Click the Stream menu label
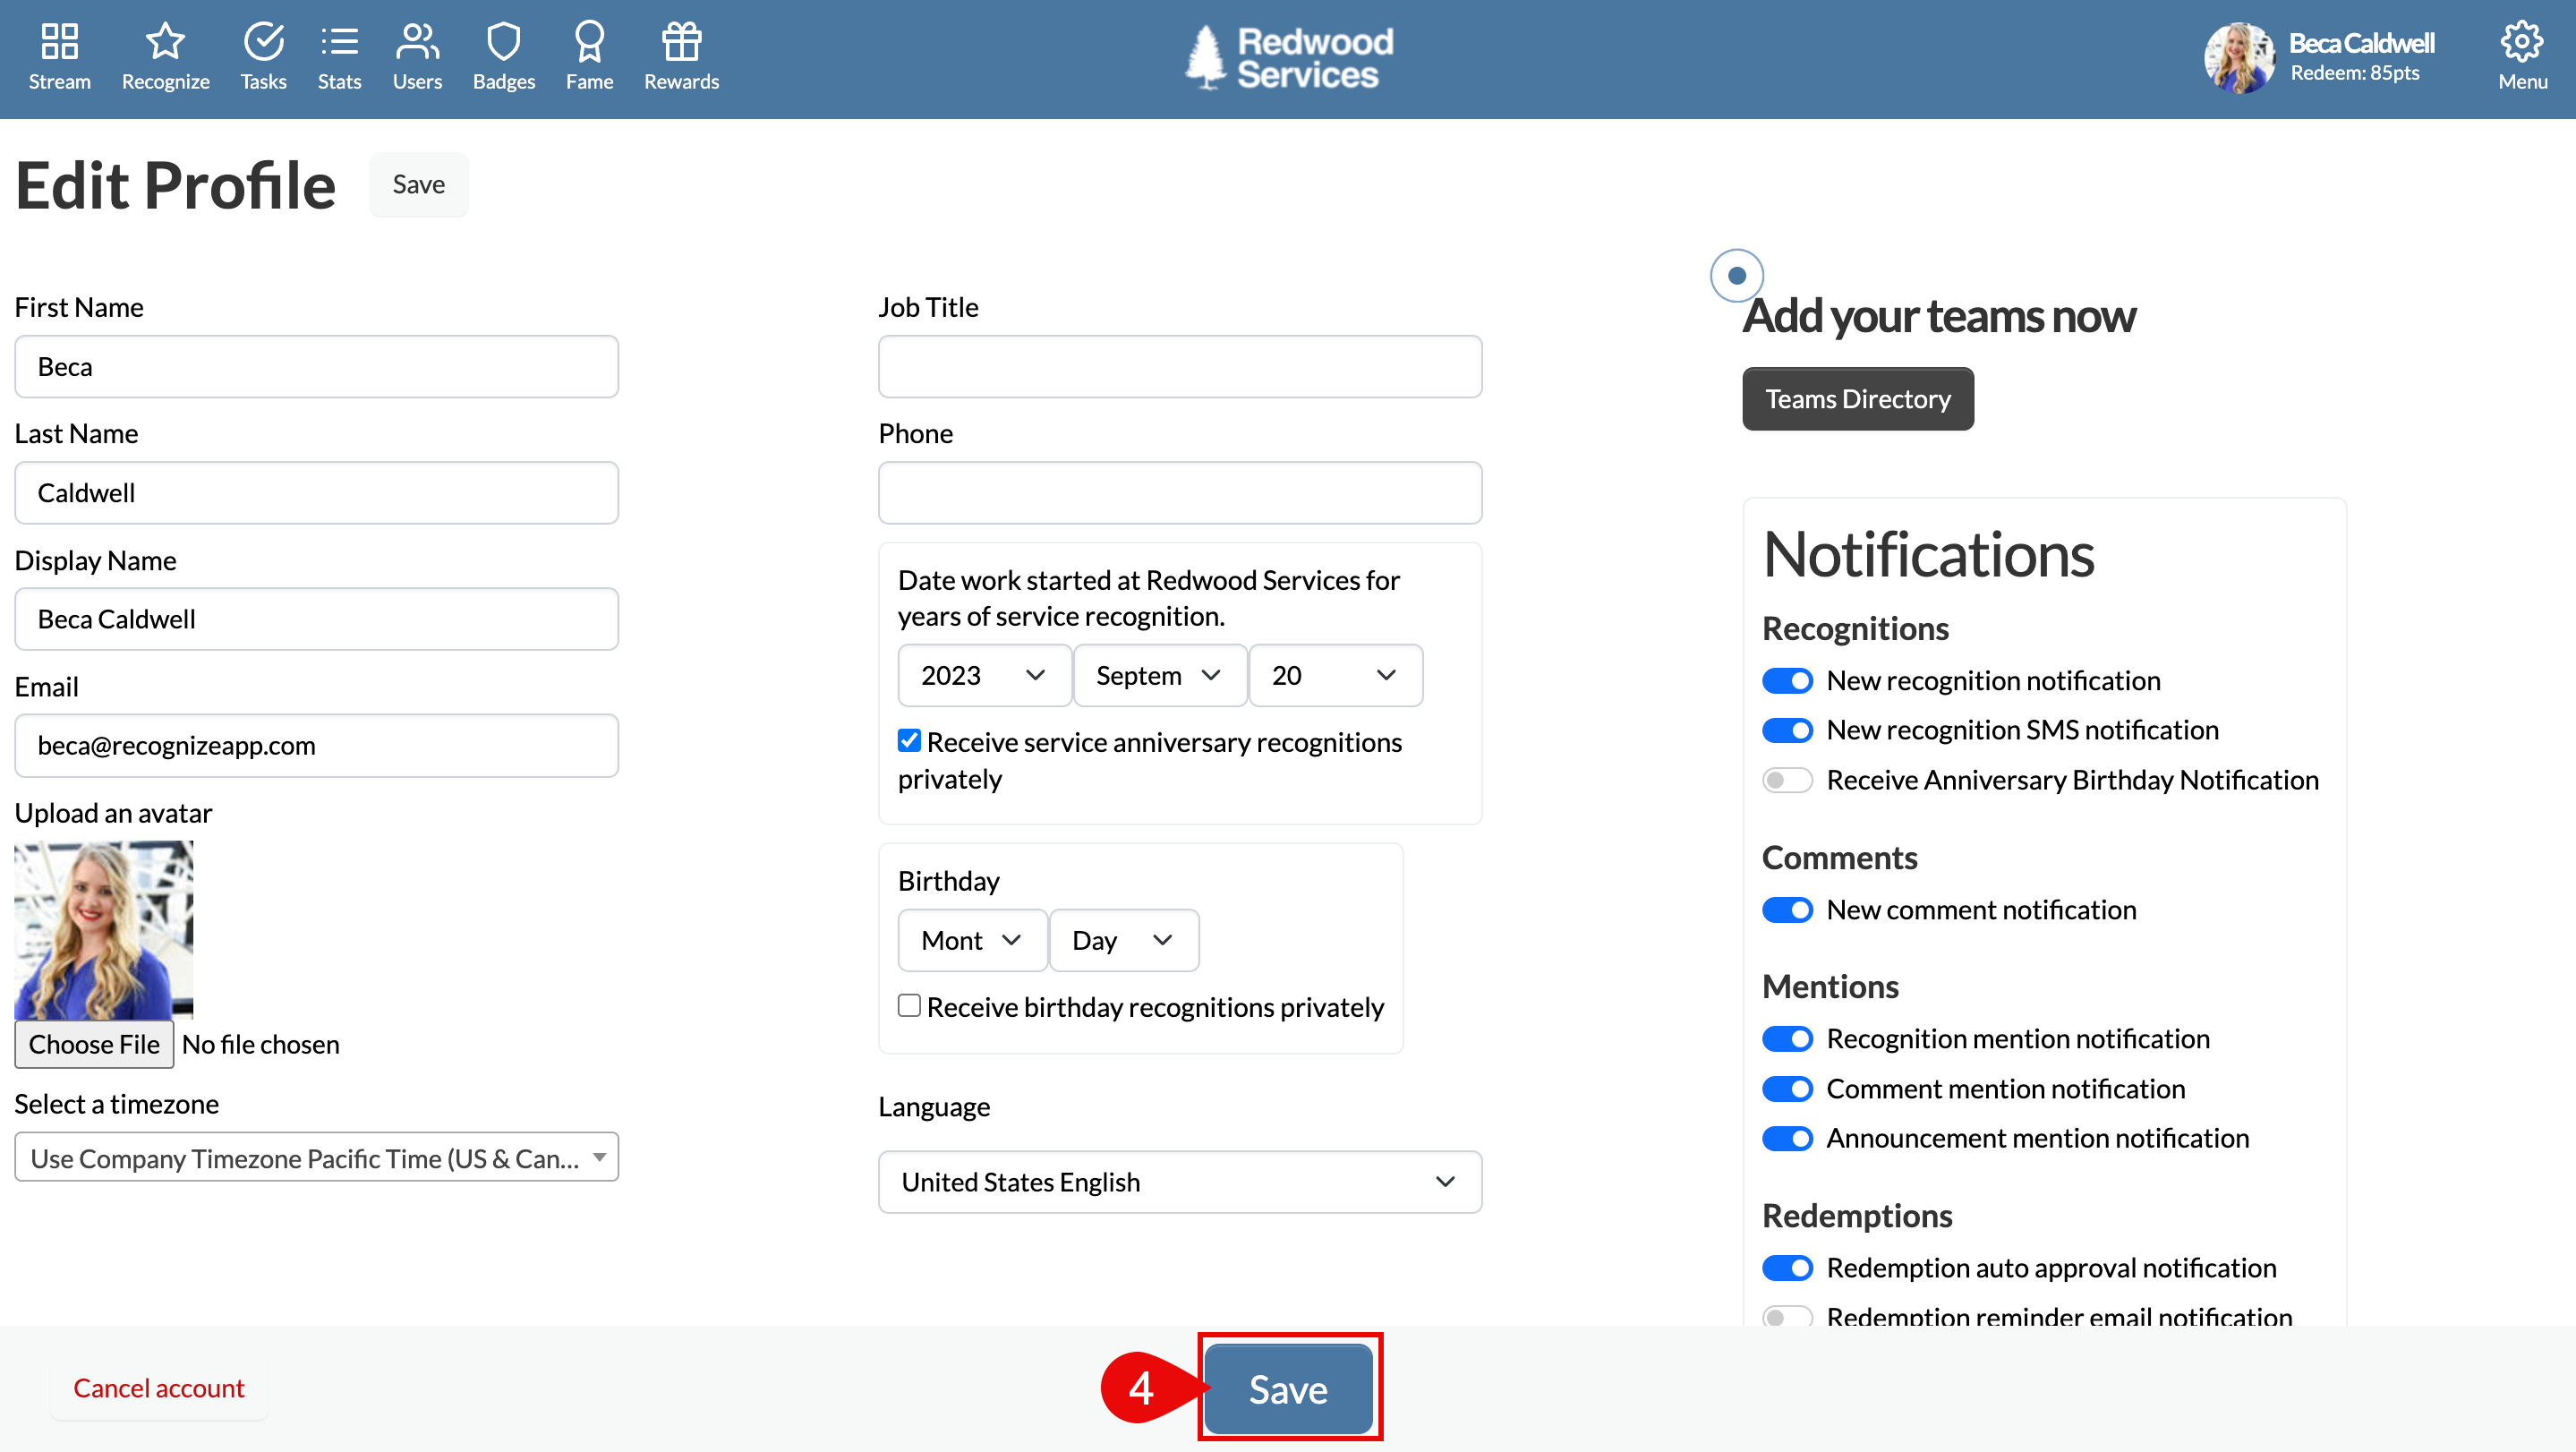Viewport: 2576px width, 1452px height. 59,82
